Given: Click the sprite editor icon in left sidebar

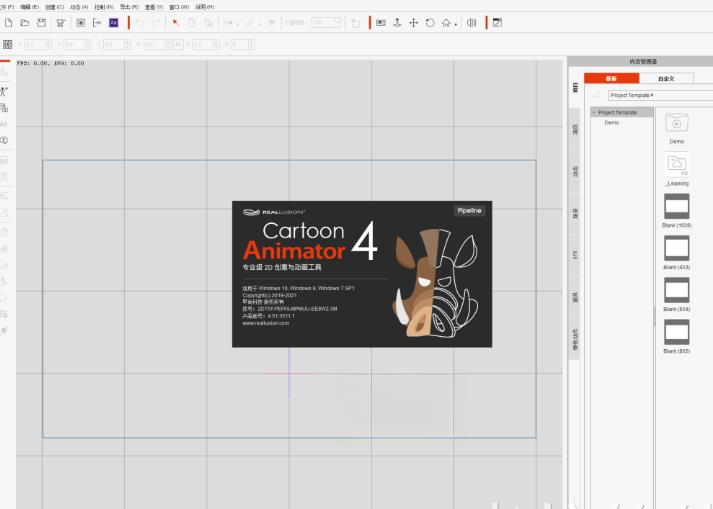Looking at the screenshot, I should click(4, 108).
